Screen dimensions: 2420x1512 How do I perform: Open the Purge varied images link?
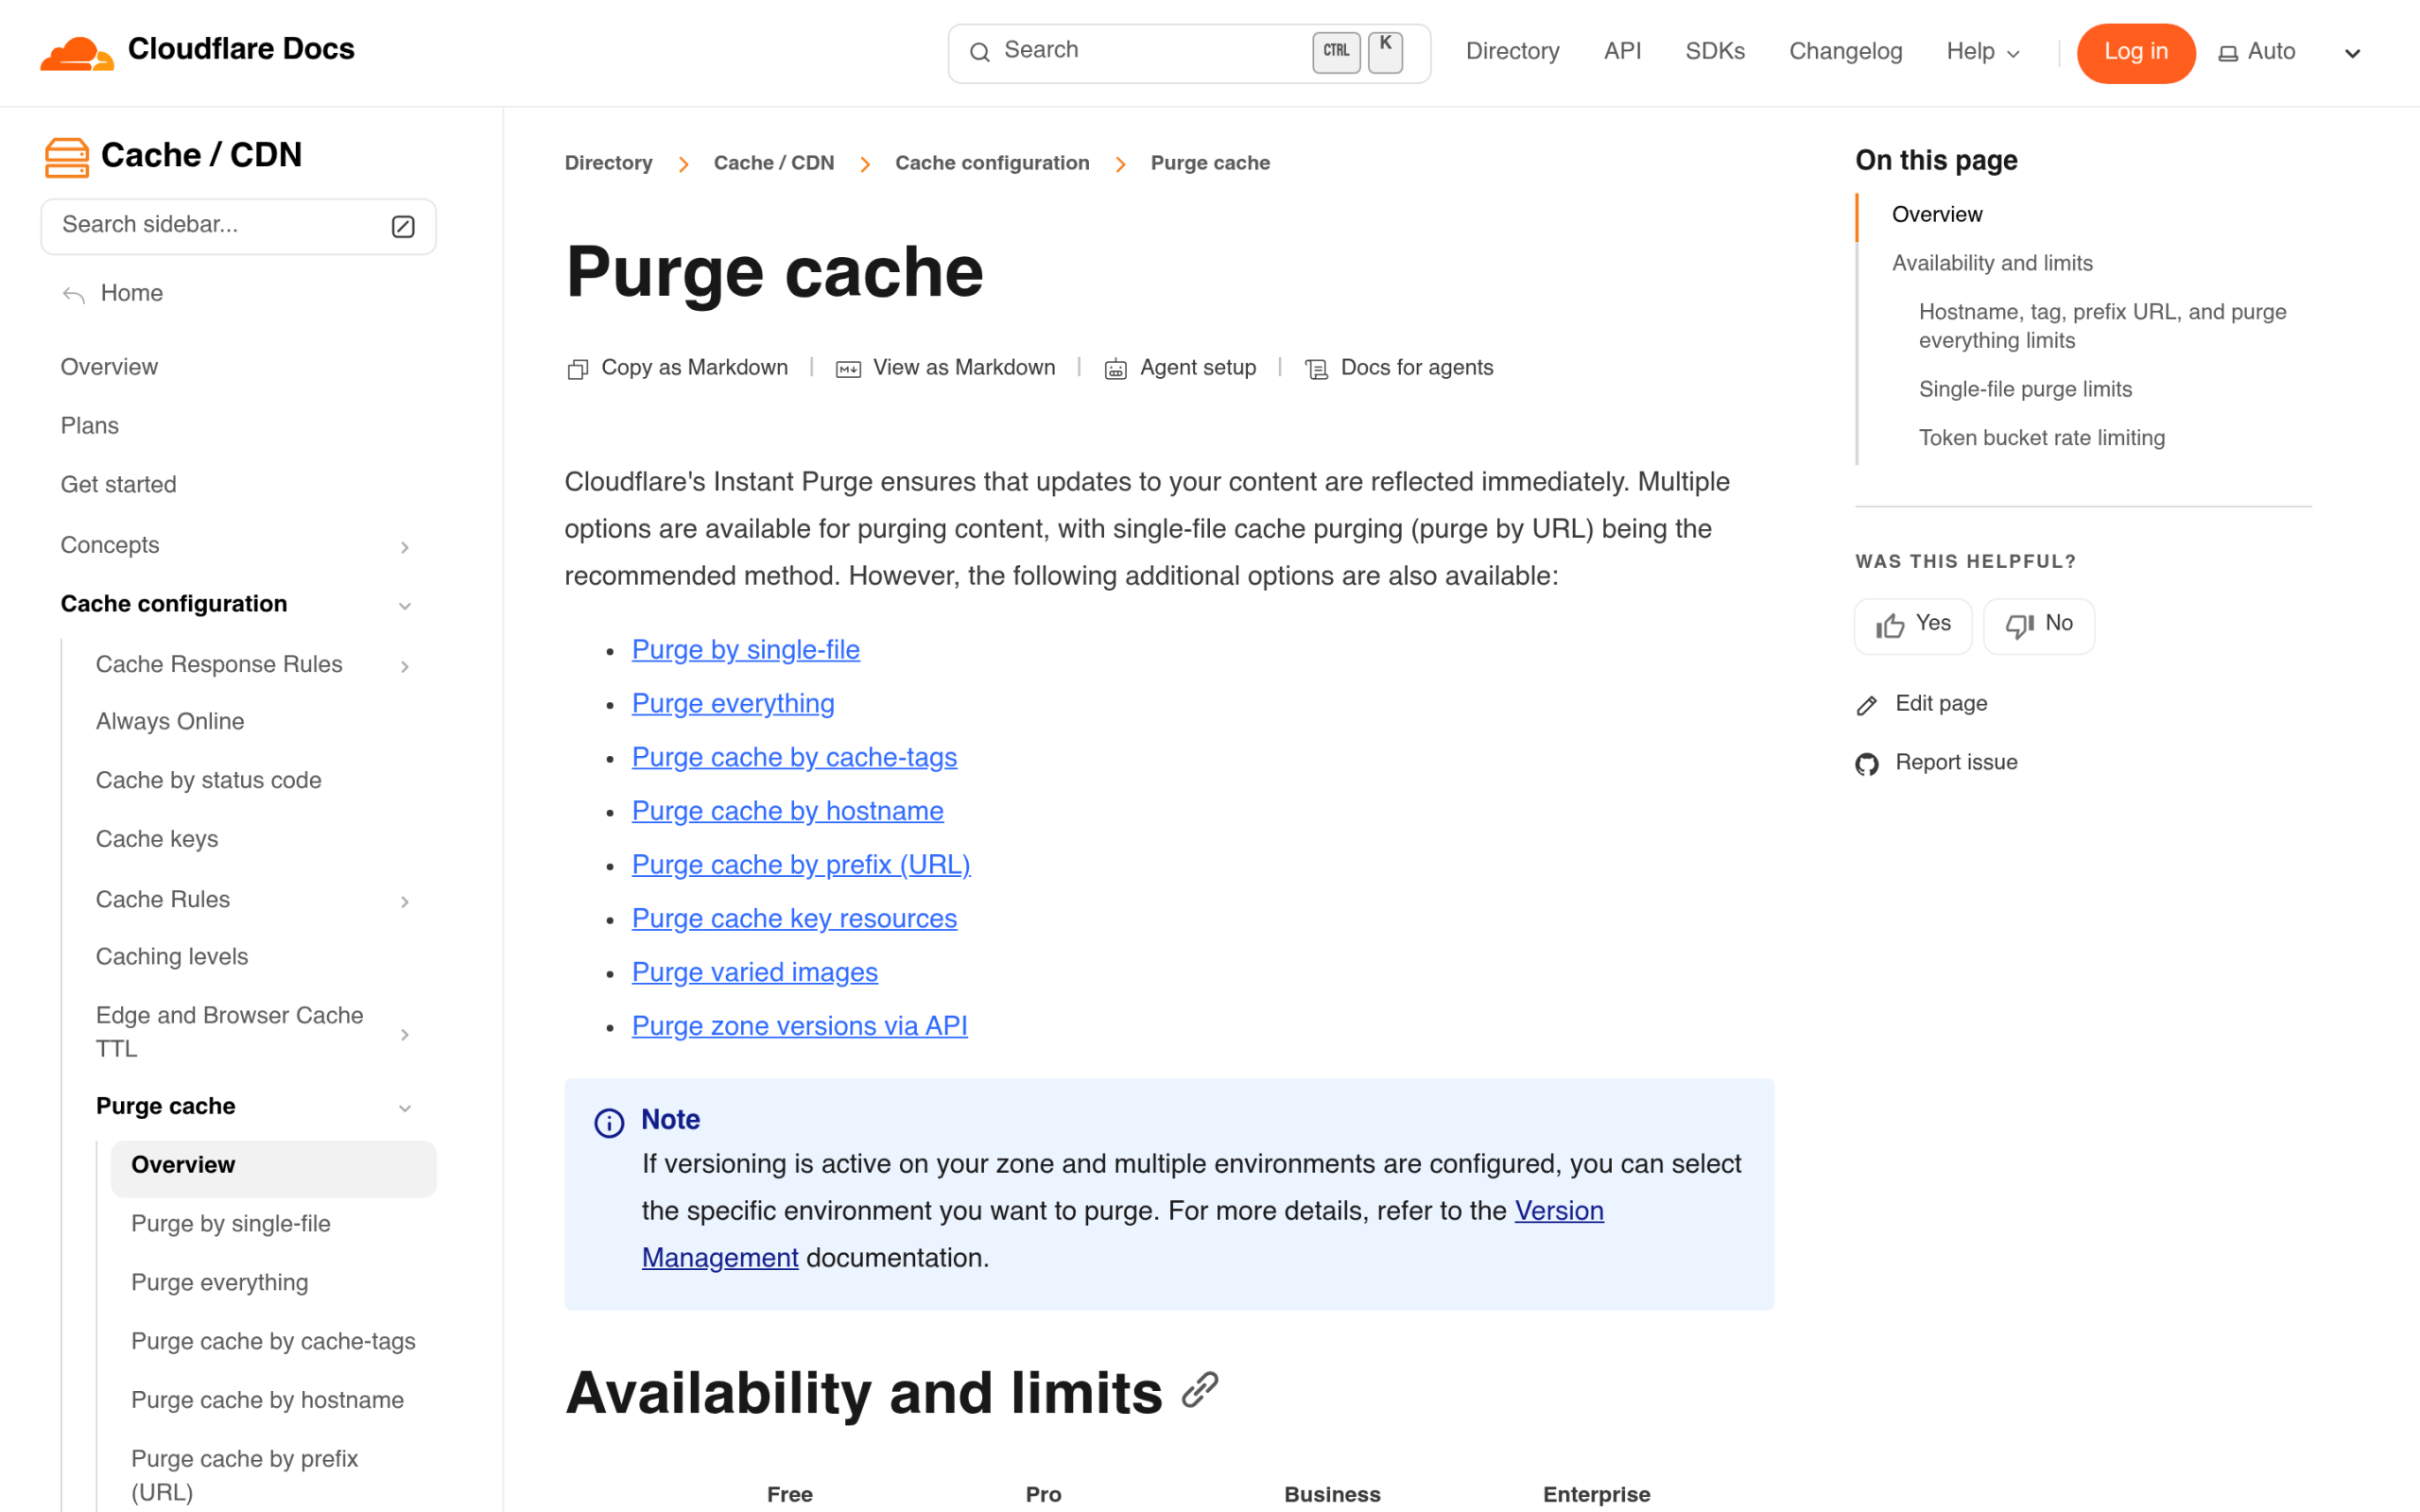[754, 973]
